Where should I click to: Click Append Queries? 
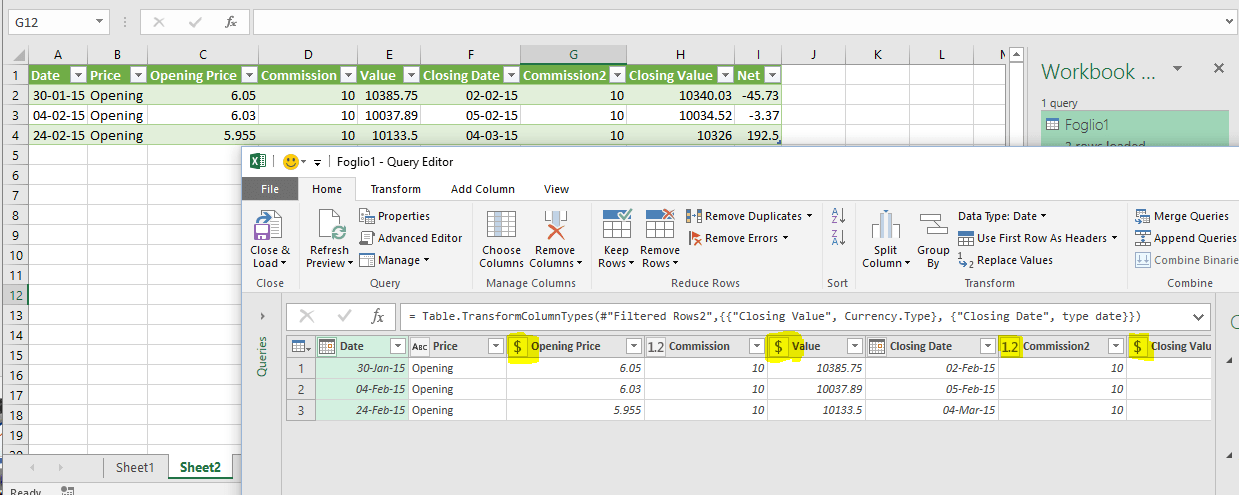coord(1185,238)
